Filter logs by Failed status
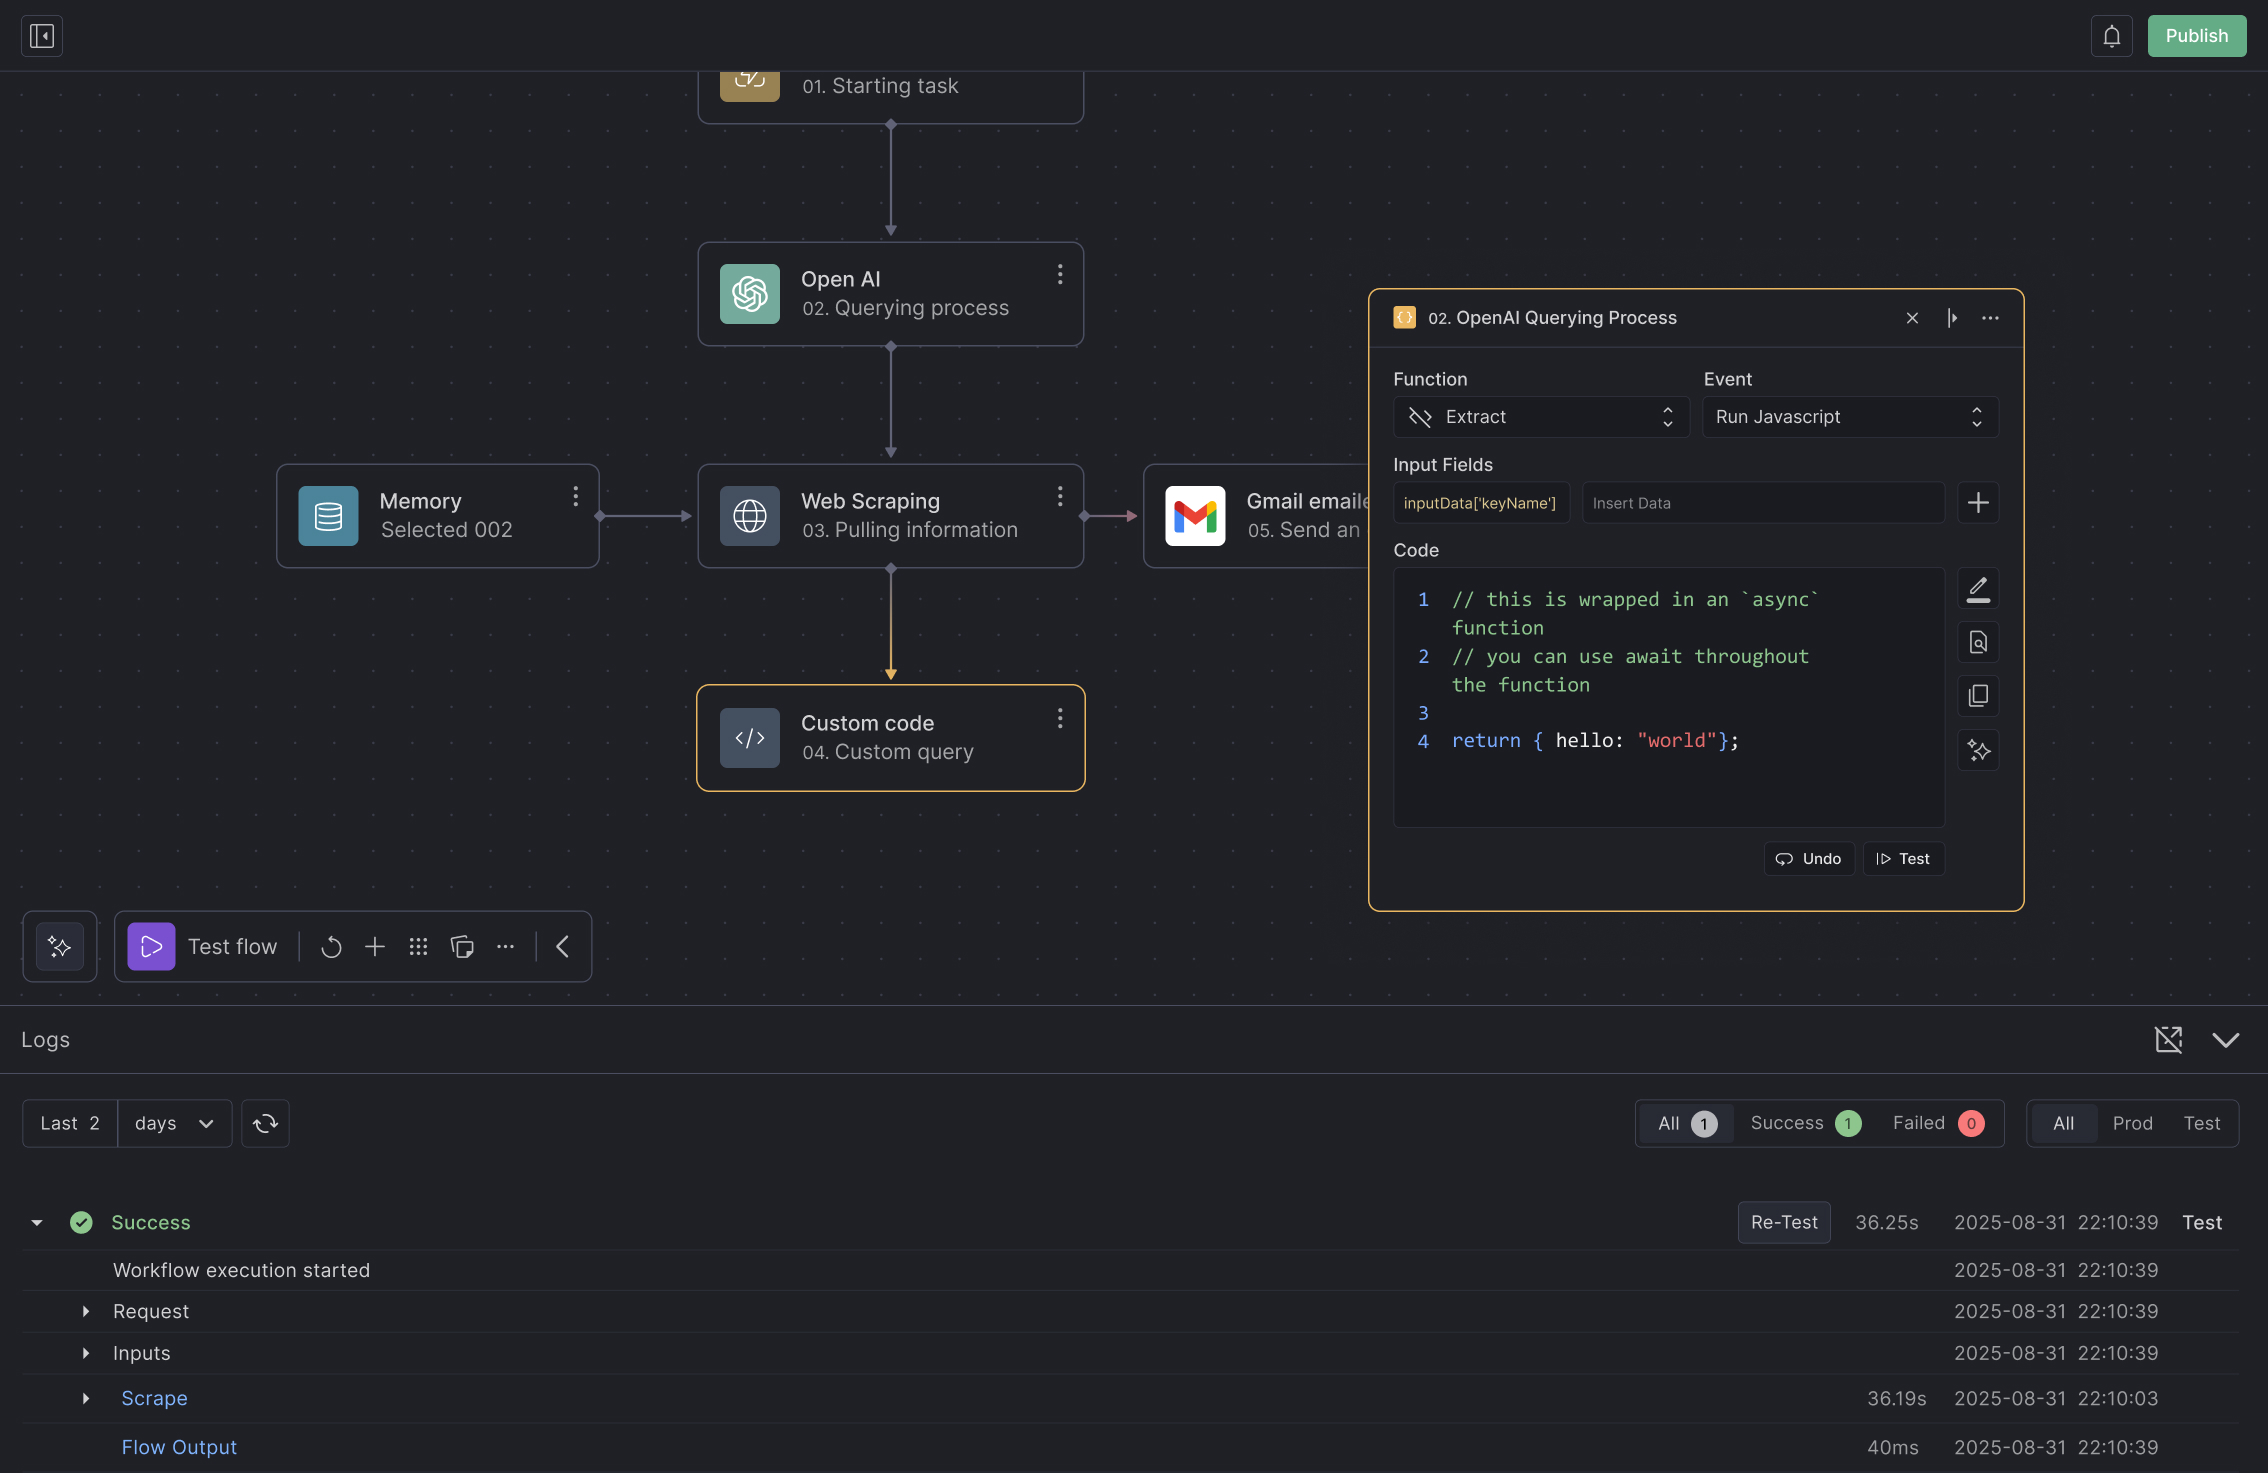The width and height of the screenshot is (2268, 1473). (1938, 1123)
